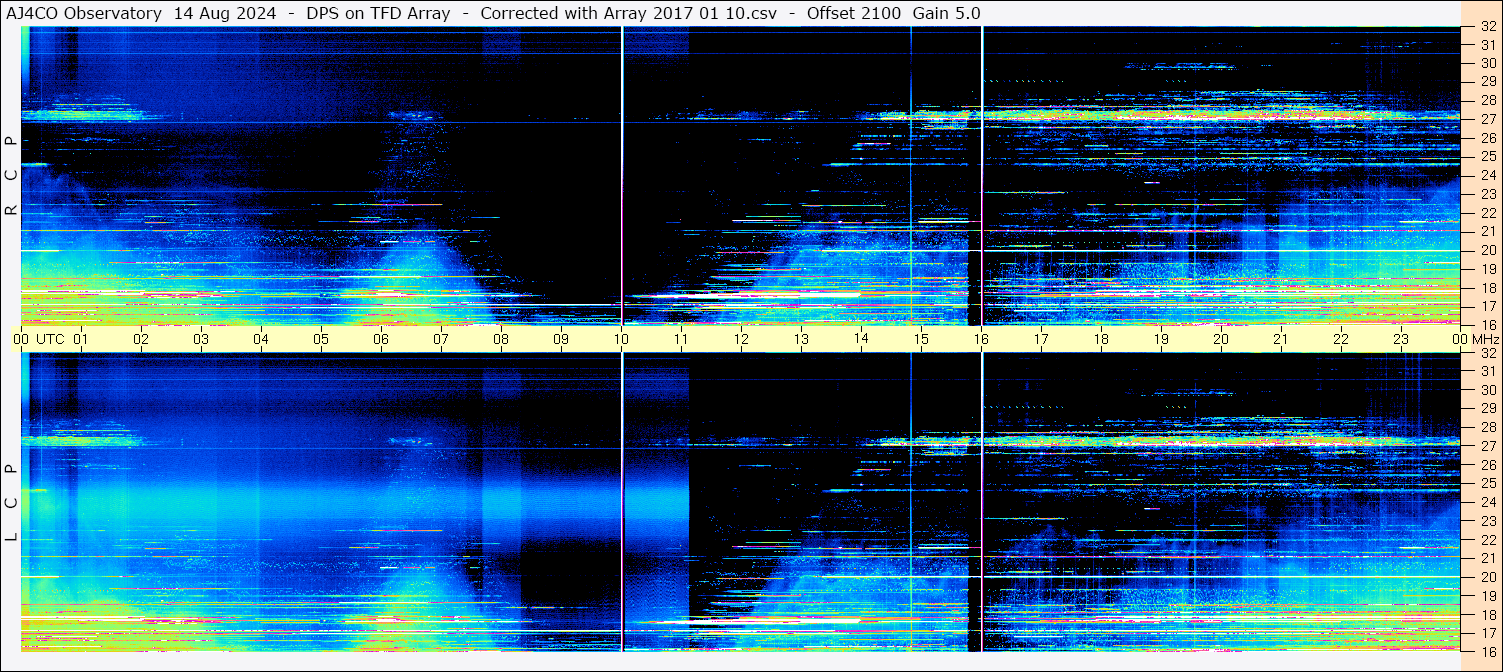Select hour marker "23" on time axis
Screen dimensions: 1503x672
1401,339
